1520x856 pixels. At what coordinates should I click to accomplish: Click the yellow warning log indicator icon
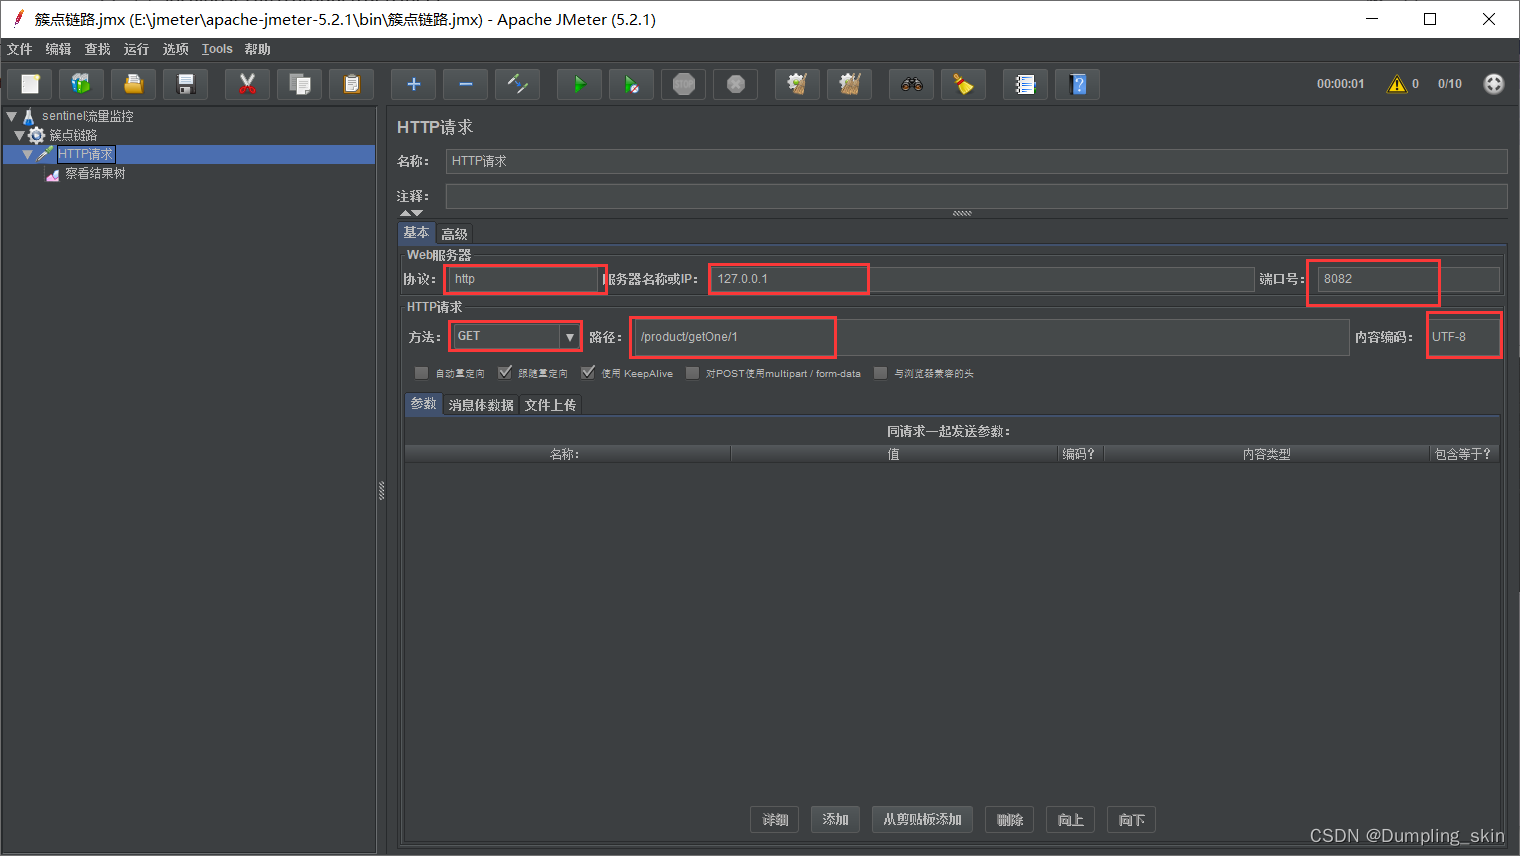point(1397,84)
